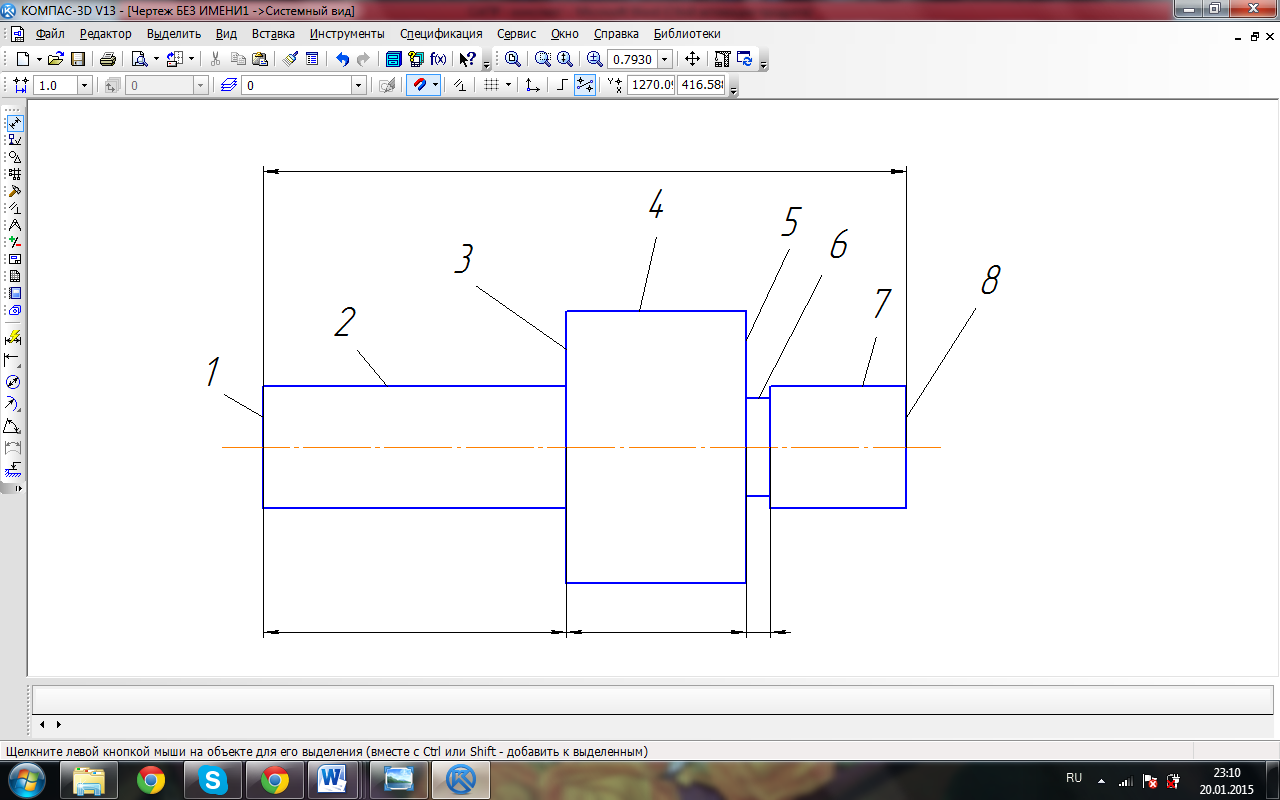Open the library manager icon
This screenshot has width=1280, height=800.
394,59
